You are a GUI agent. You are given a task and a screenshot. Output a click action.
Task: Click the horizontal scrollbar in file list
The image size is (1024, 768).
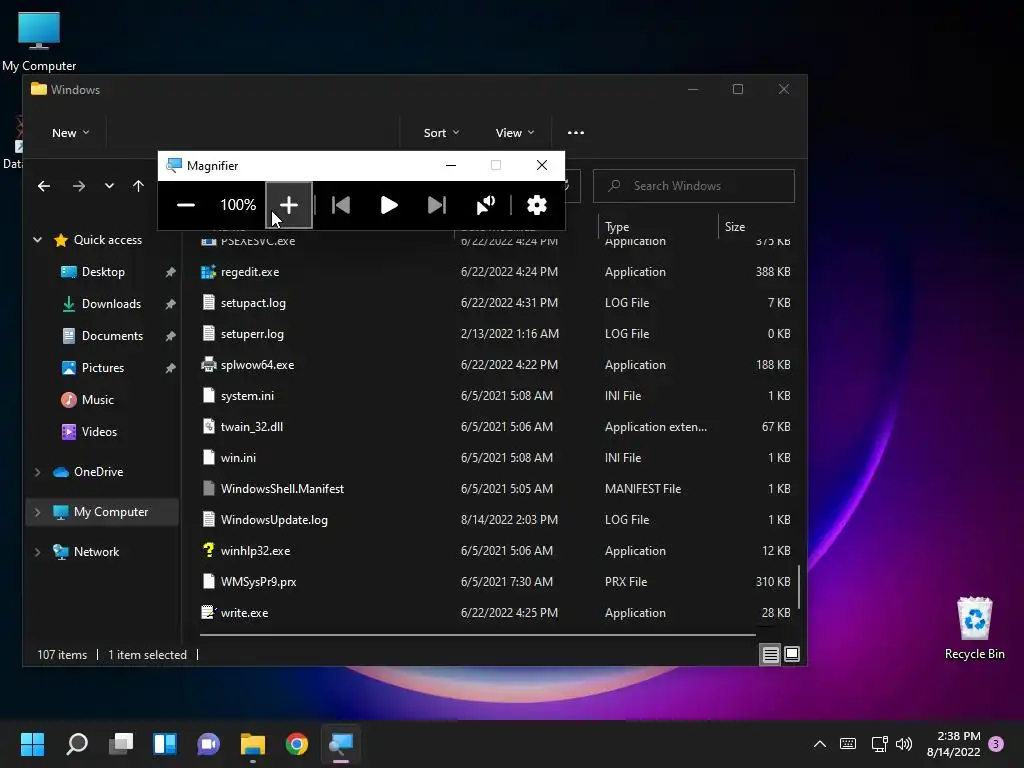click(477, 634)
